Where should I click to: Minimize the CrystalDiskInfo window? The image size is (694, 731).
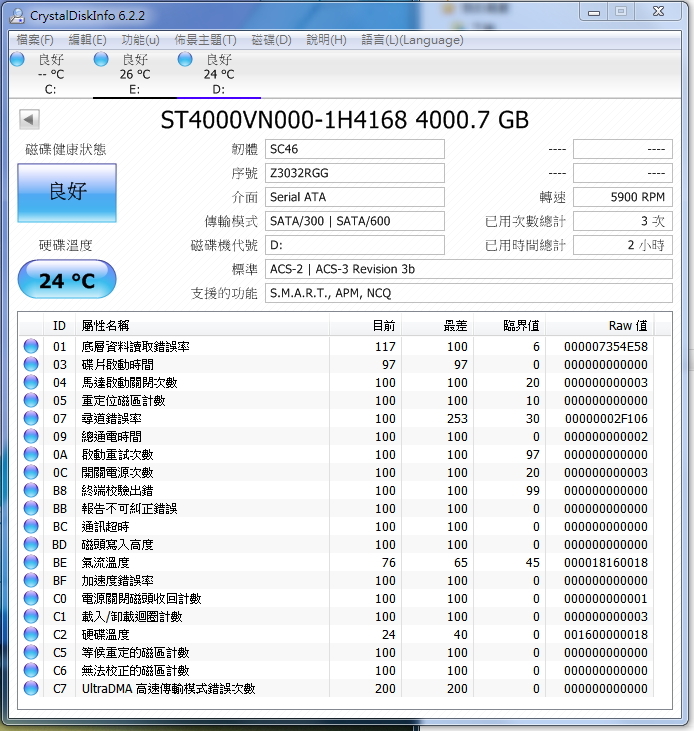[594, 12]
